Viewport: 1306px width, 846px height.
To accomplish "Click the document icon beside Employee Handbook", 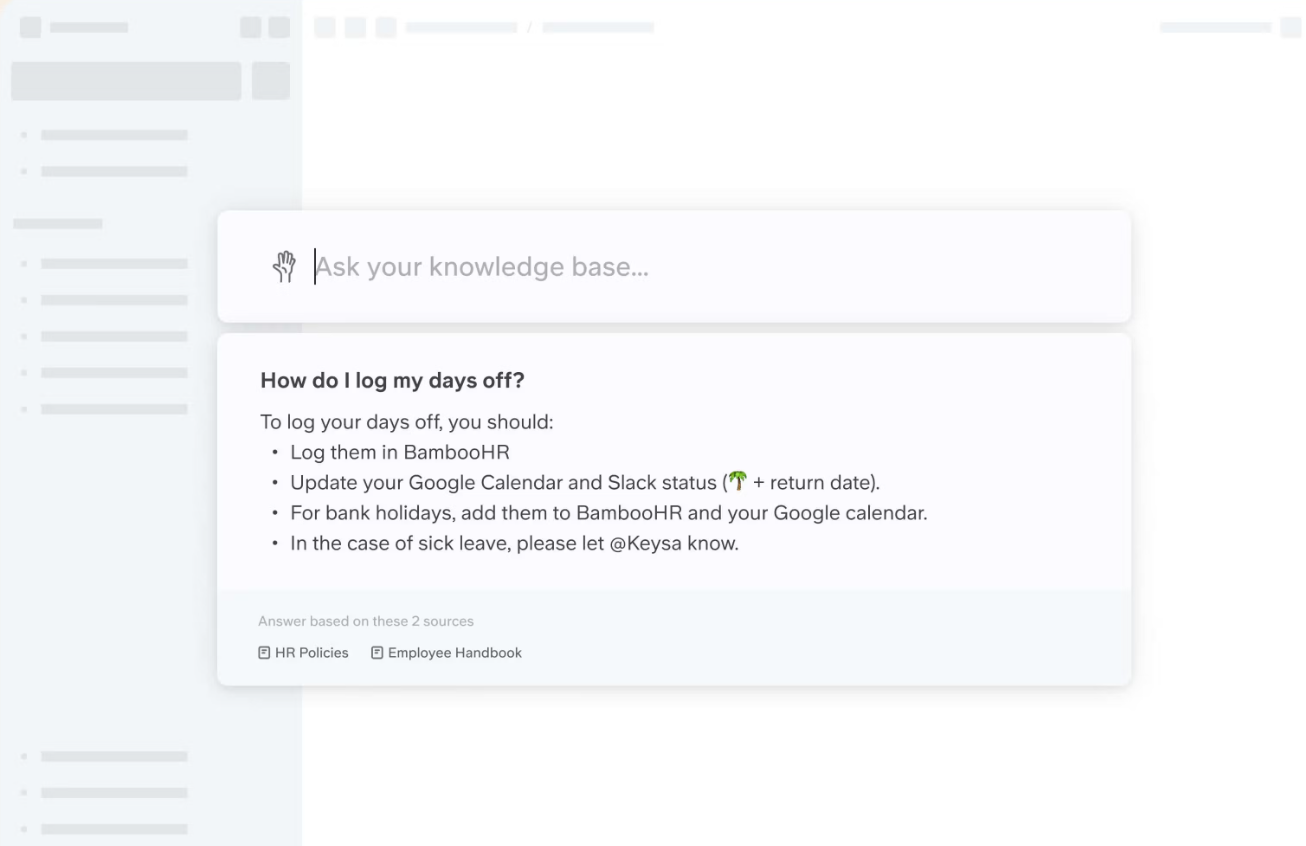I will pyautogui.click(x=377, y=652).
